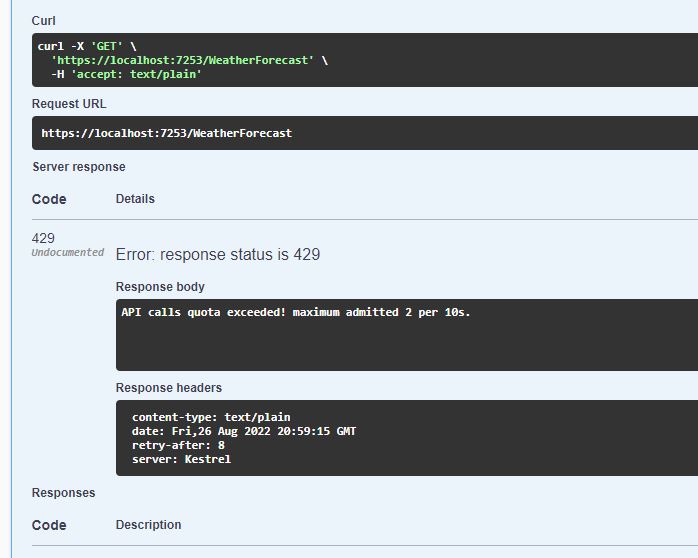
Task: Click the server: Kestrel header line
Action: click(x=181, y=459)
